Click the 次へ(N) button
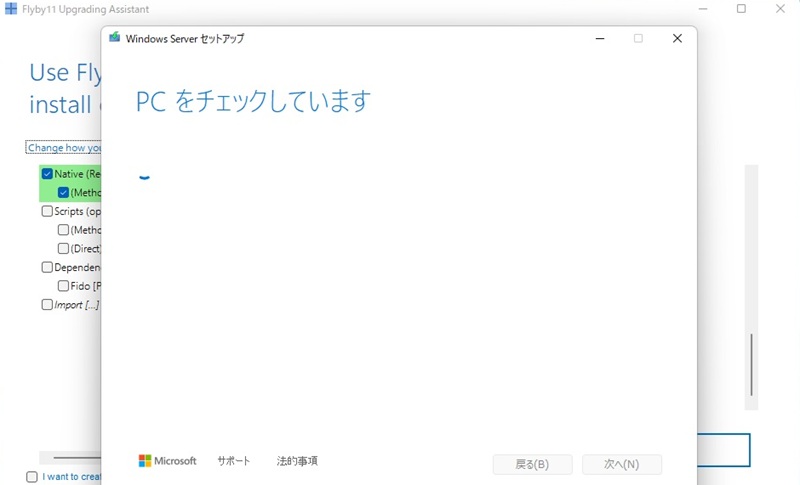This screenshot has height=485, width=800. coord(621,464)
